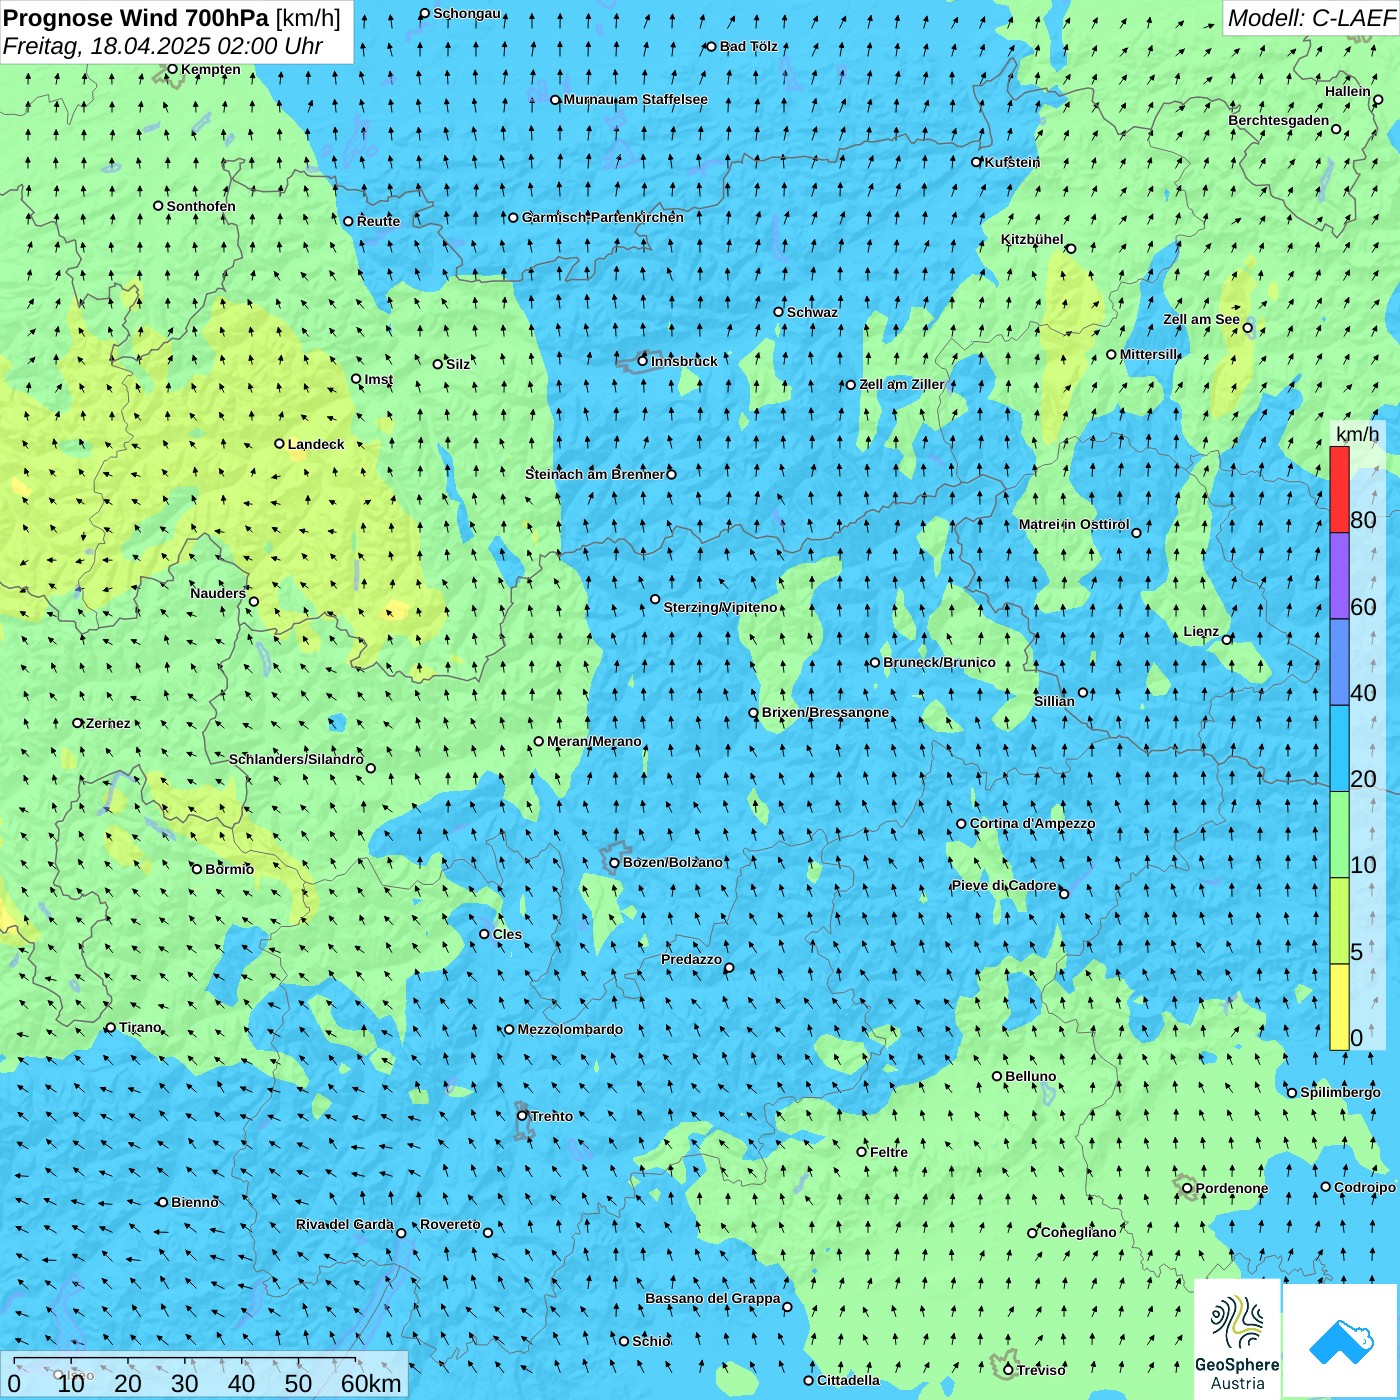Click the 'Hallein' map label
Image resolution: width=1400 pixels, height=1400 pixels.
pos(1348,92)
